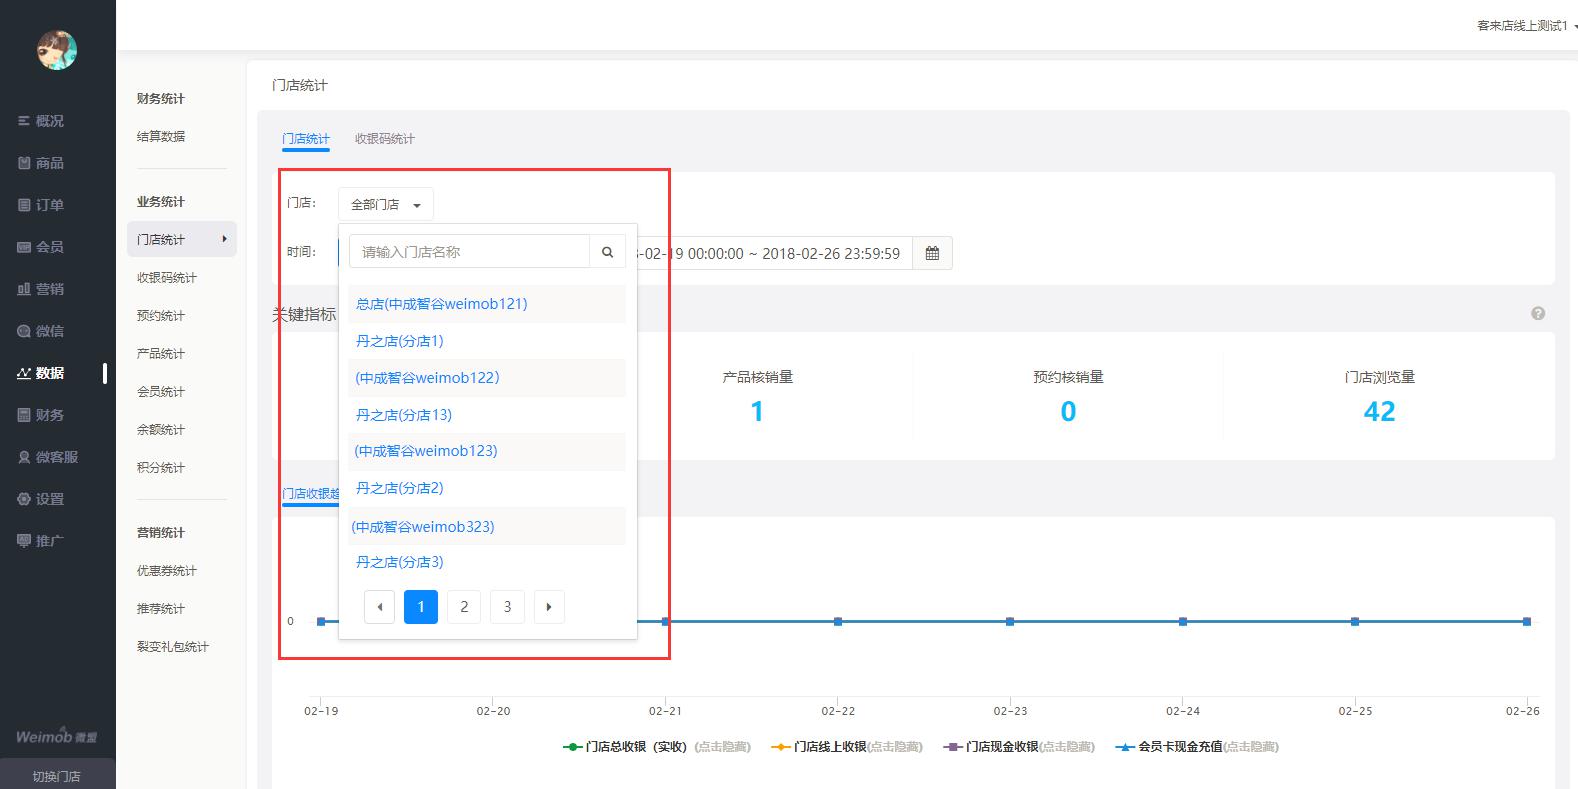Viewport: 1578px width, 789px height.
Task: Click 切换门店 button at bottom left
Action: point(56,776)
